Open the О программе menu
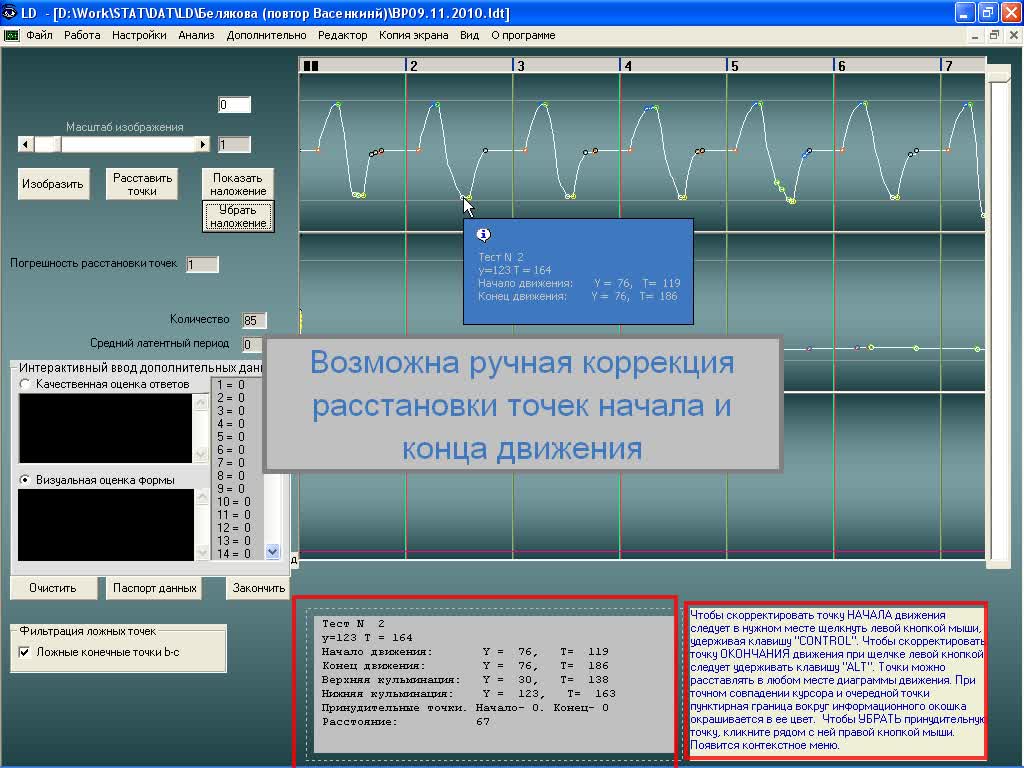The width and height of the screenshot is (1024, 768). (523, 35)
